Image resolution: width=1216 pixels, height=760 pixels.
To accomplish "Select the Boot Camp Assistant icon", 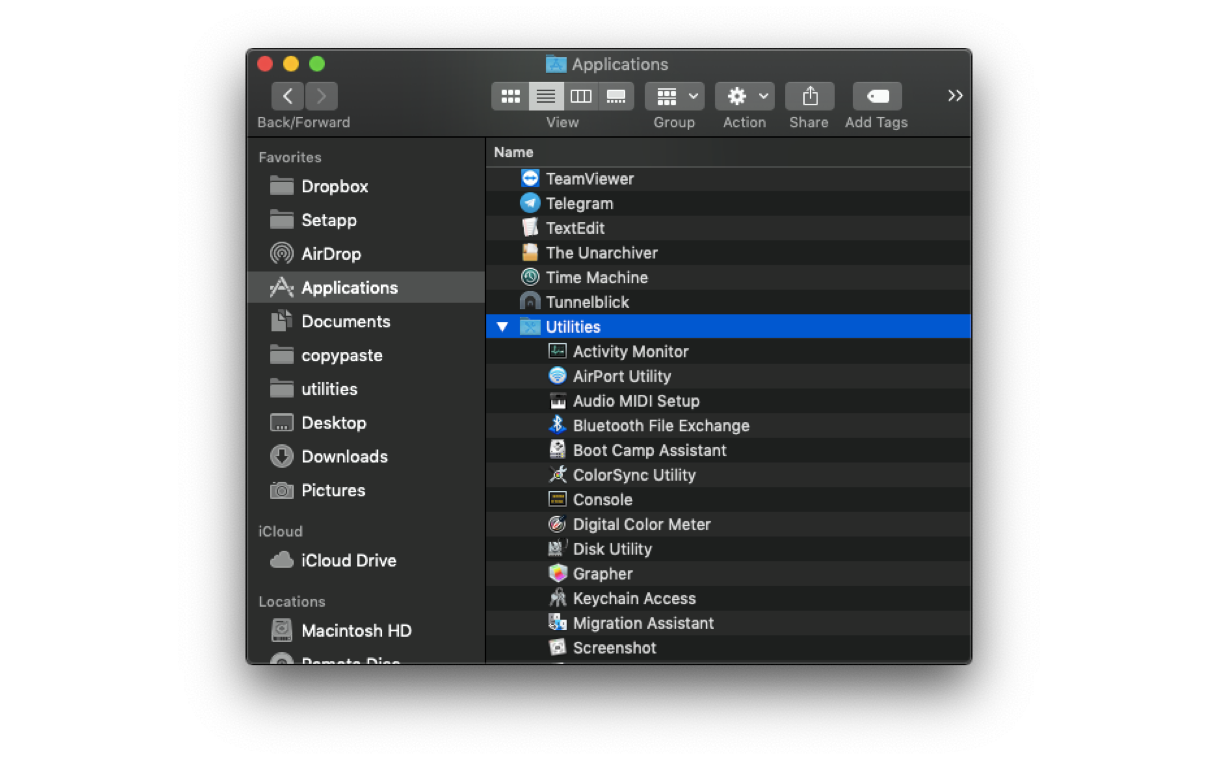I will coord(558,450).
